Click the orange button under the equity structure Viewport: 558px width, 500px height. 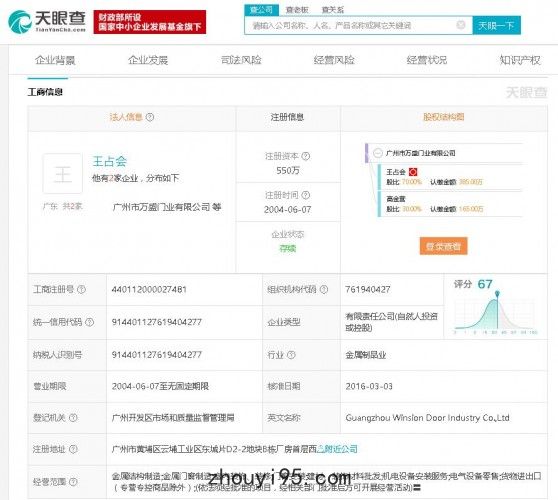tap(443, 246)
